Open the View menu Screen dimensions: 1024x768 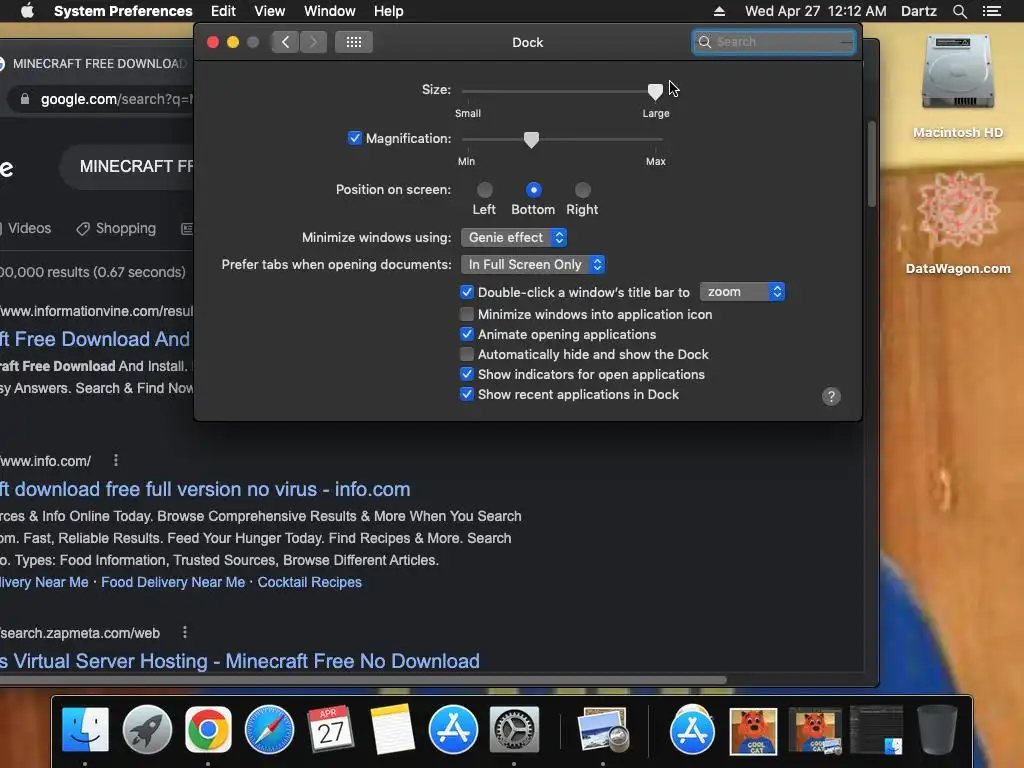pos(270,11)
